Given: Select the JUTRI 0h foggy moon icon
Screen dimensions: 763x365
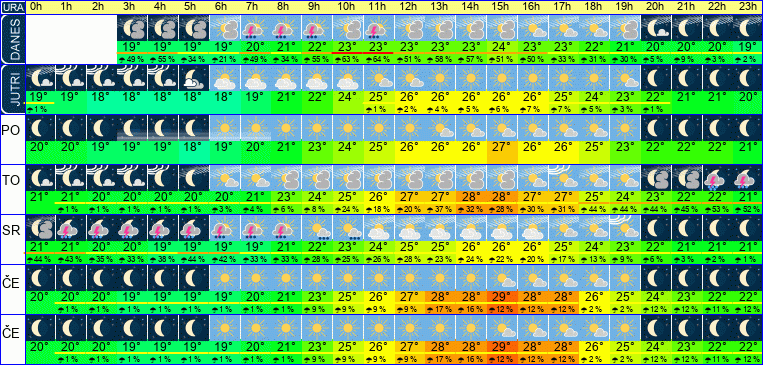Looking at the screenshot, I should point(40,78).
